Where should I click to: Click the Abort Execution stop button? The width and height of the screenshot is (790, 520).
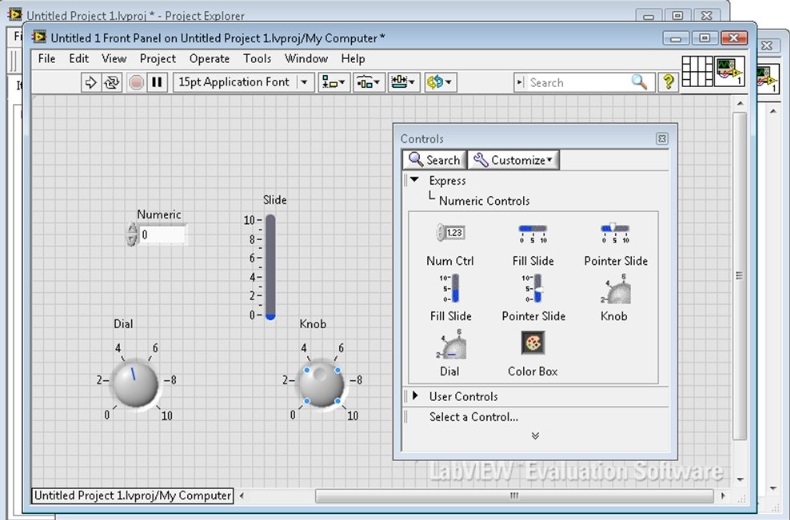click(136, 82)
